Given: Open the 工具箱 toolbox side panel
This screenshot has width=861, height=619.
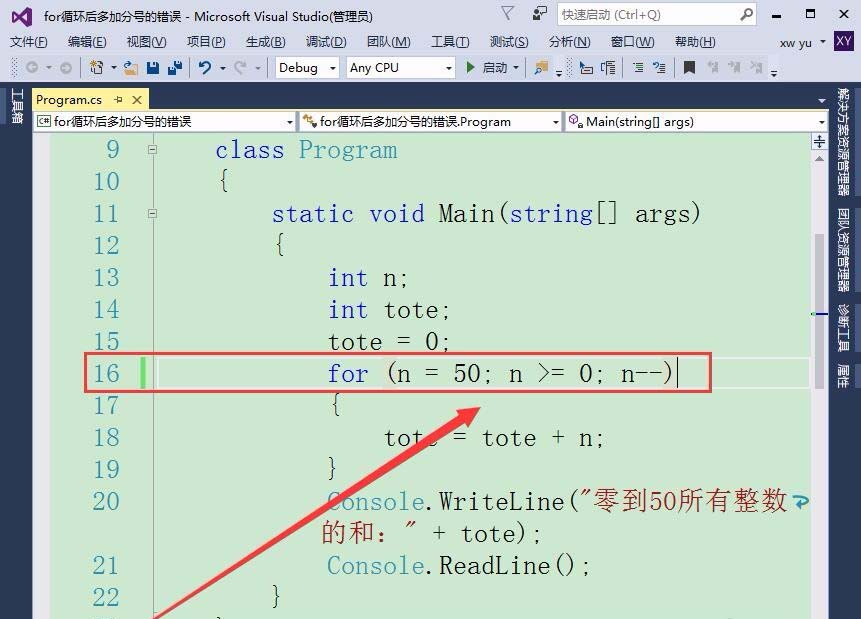Looking at the screenshot, I should 17,106.
